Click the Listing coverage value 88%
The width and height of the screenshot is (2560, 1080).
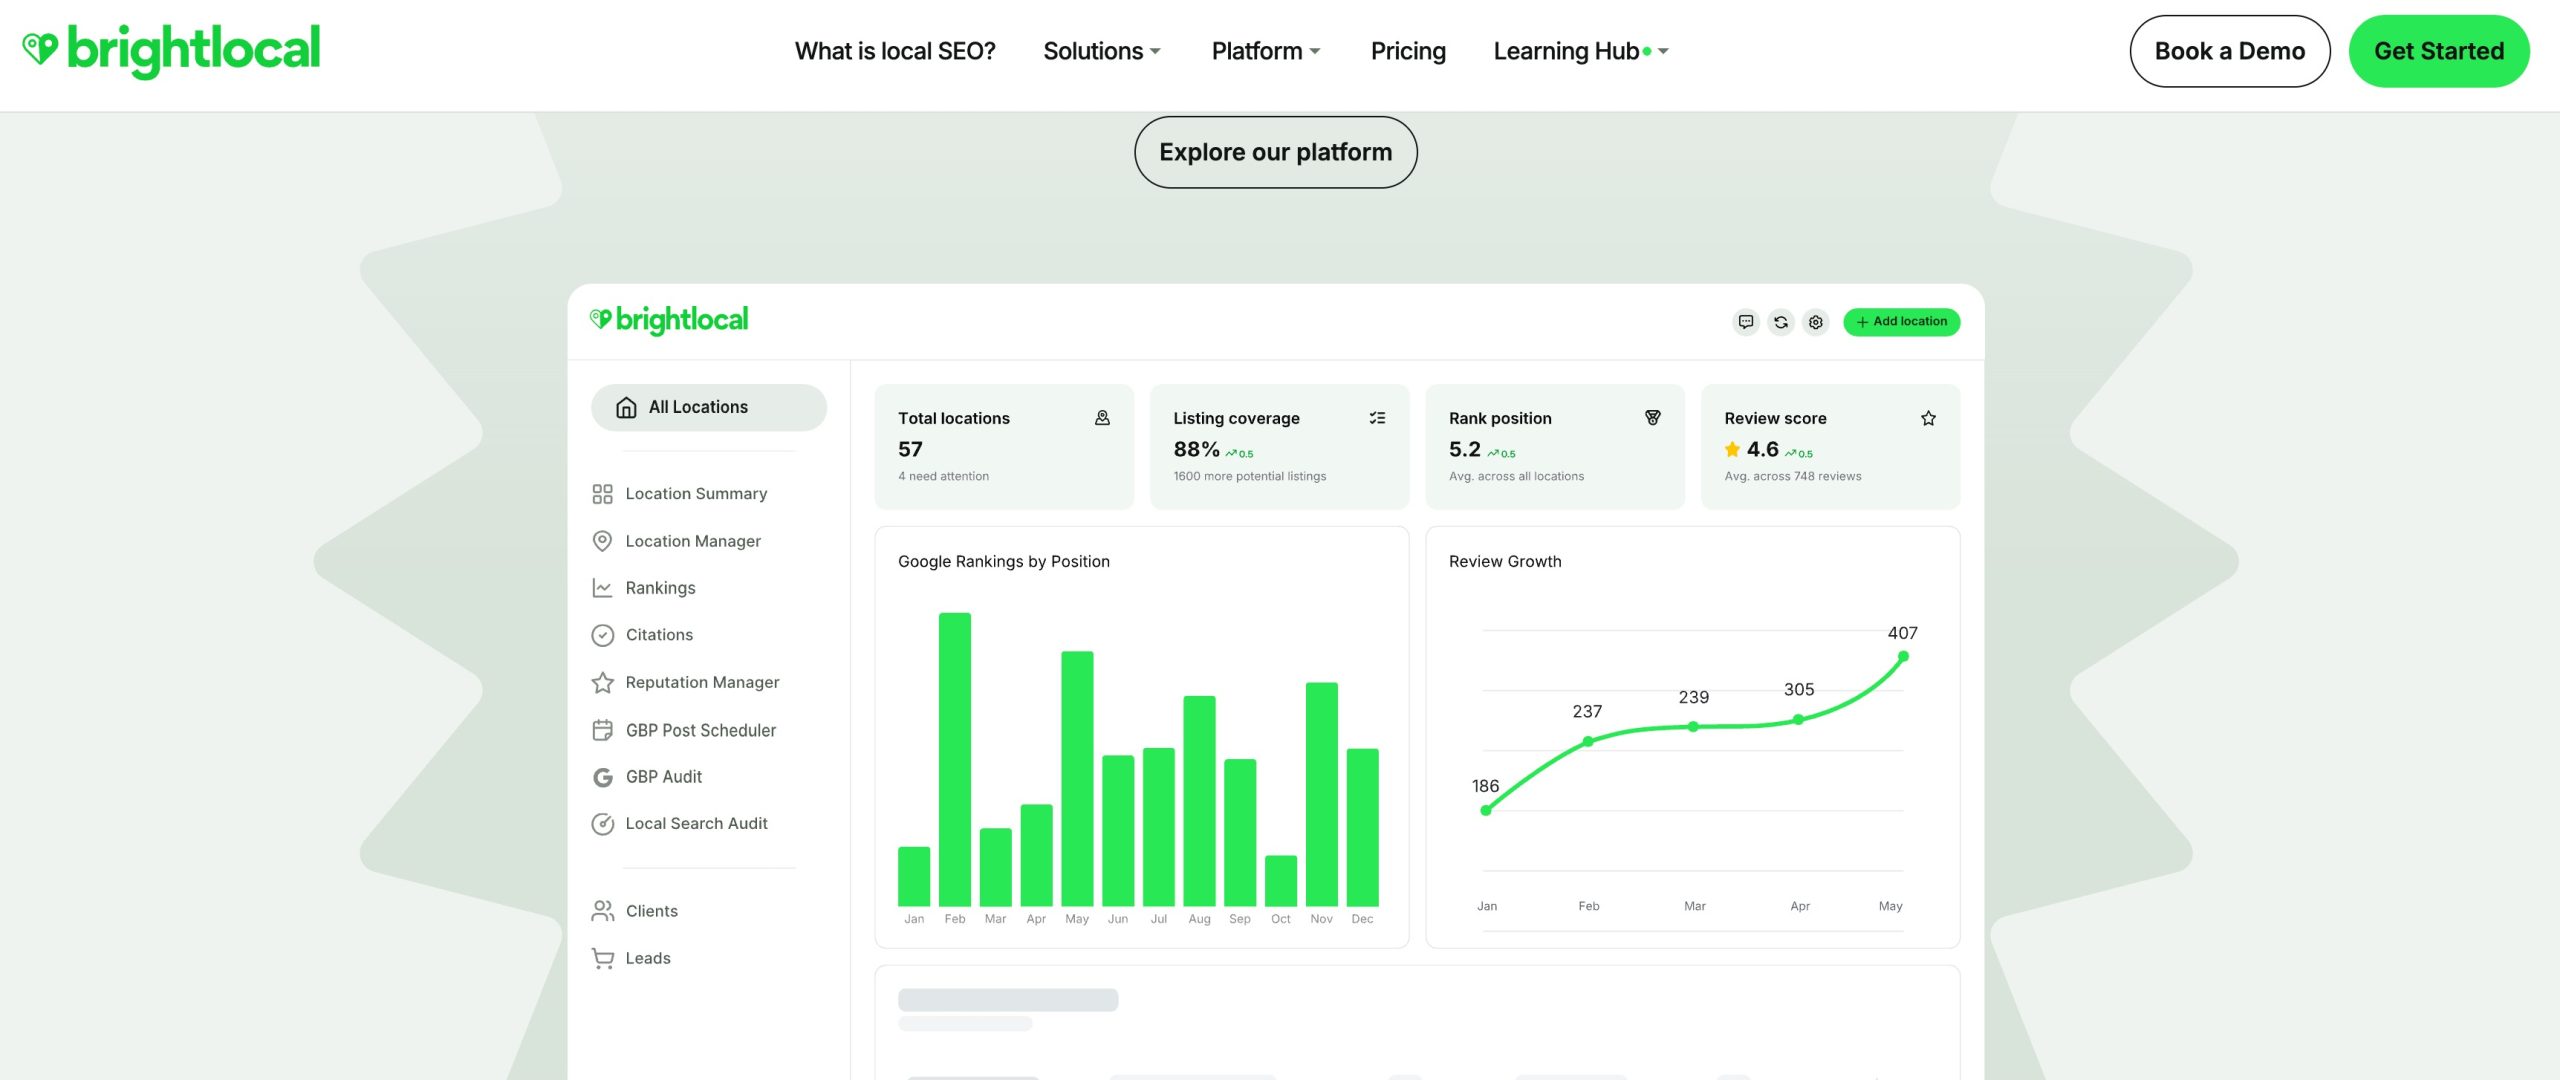click(1196, 450)
